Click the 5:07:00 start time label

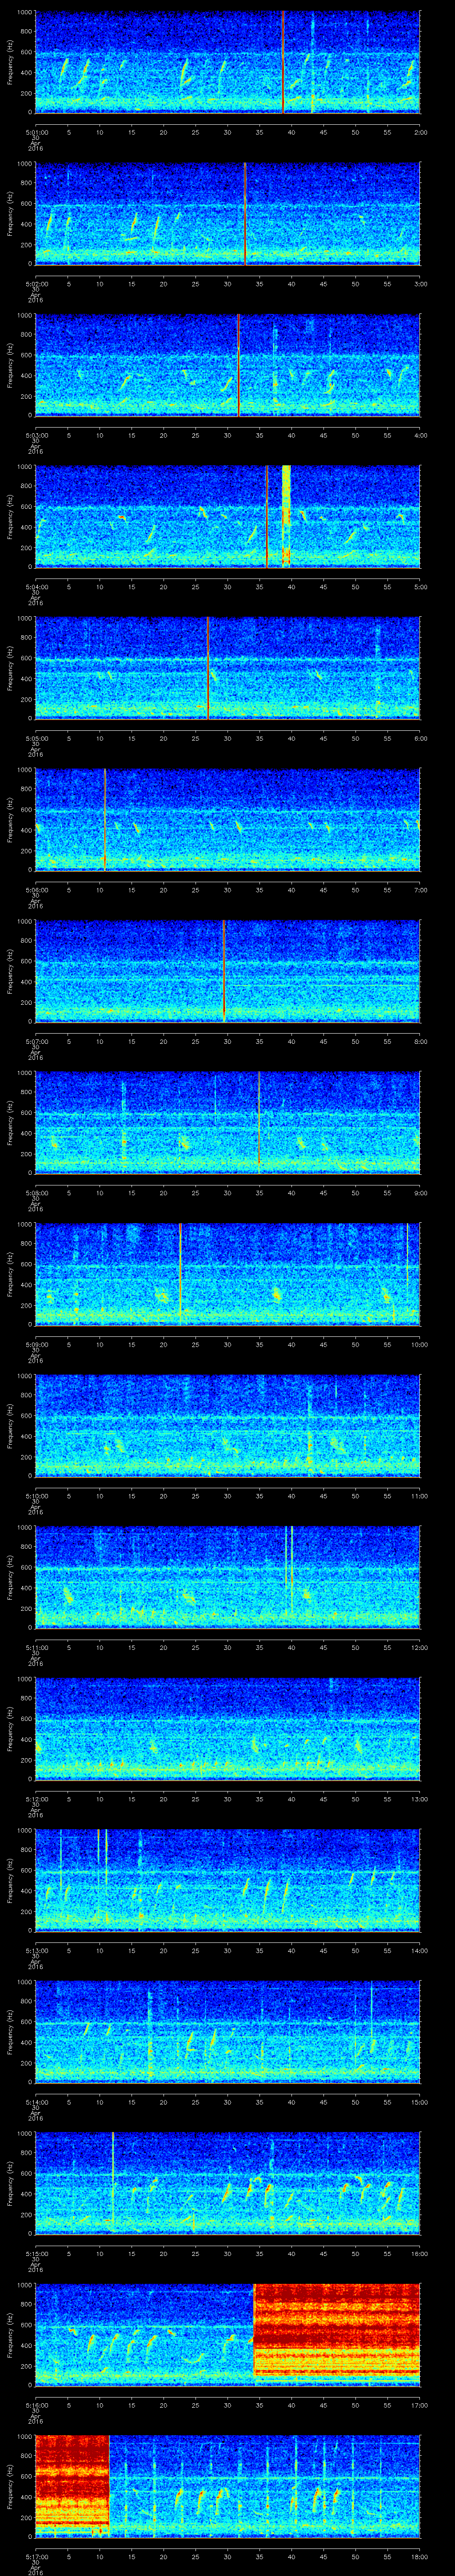pyautogui.click(x=36, y=1042)
